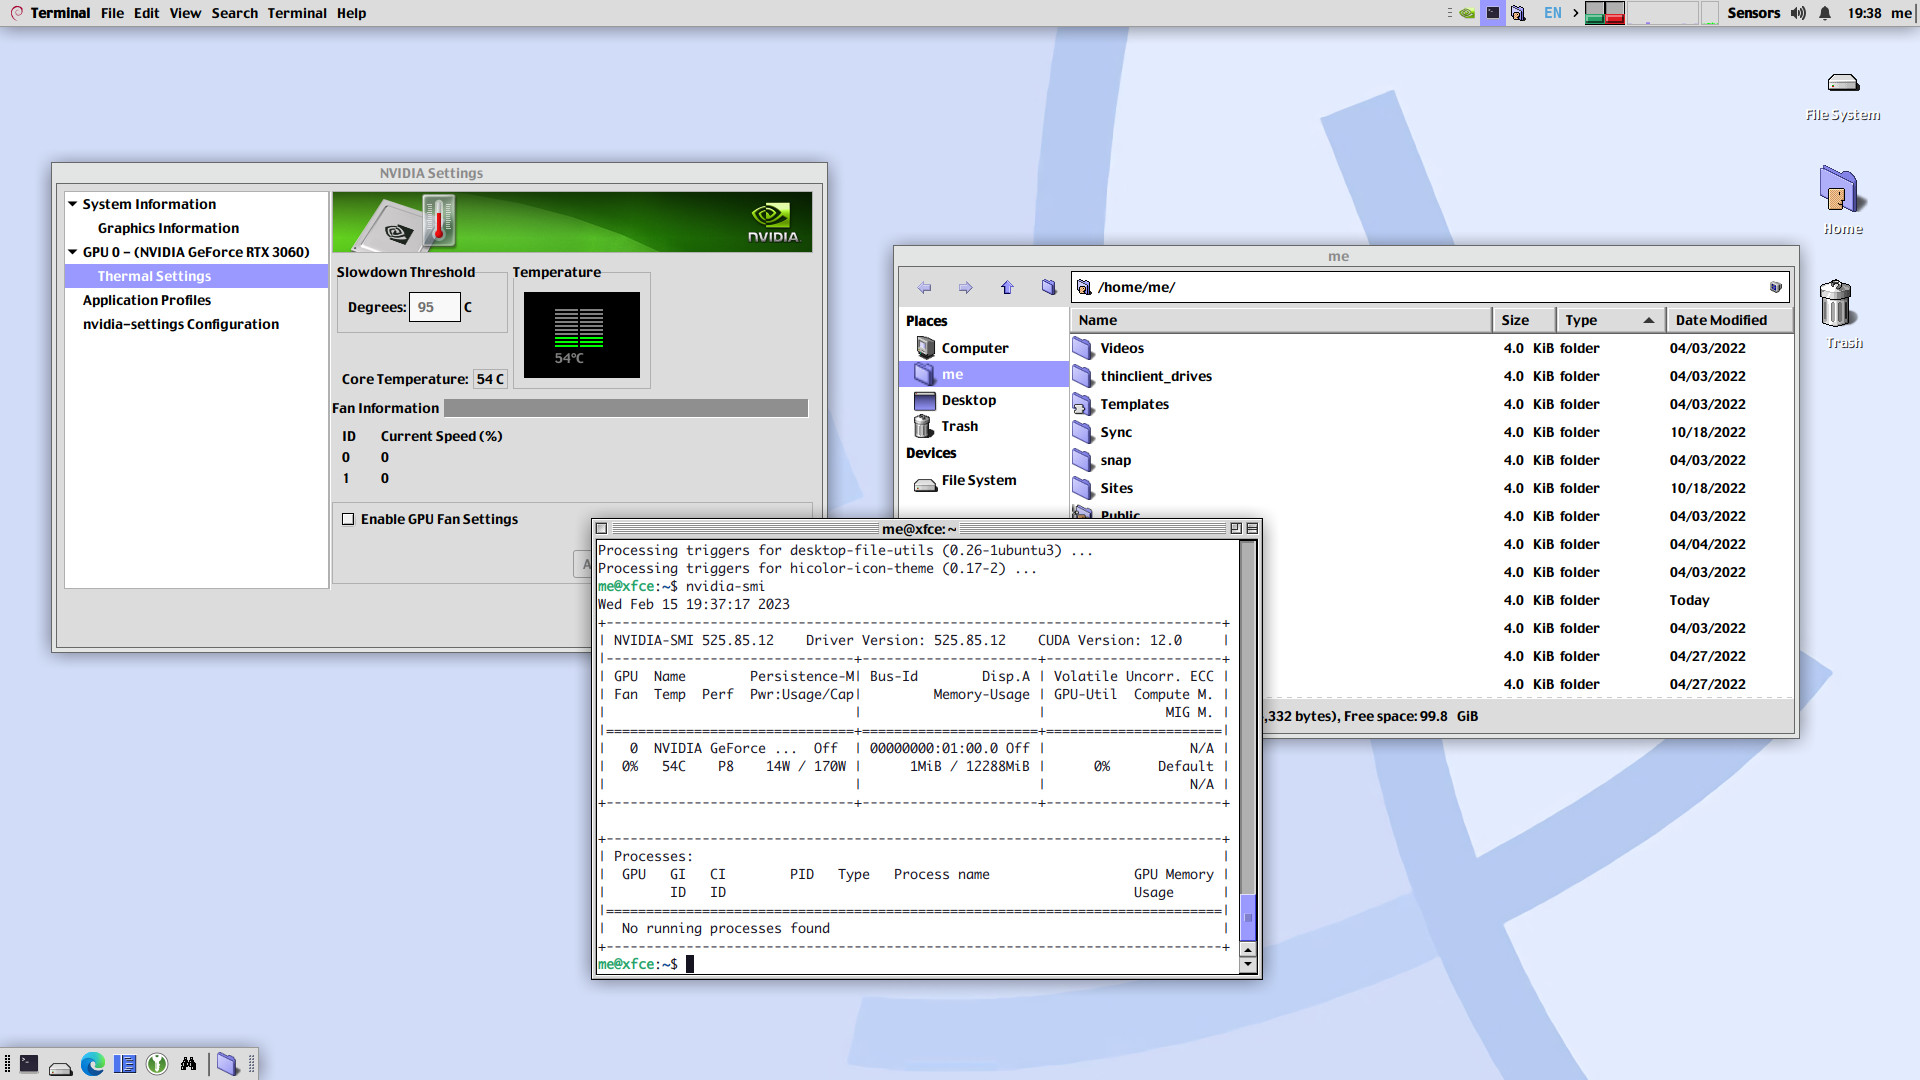The height and width of the screenshot is (1080, 1920).
Task: Click the NVIDIA tray icon in top panel
Action: 1467,13
